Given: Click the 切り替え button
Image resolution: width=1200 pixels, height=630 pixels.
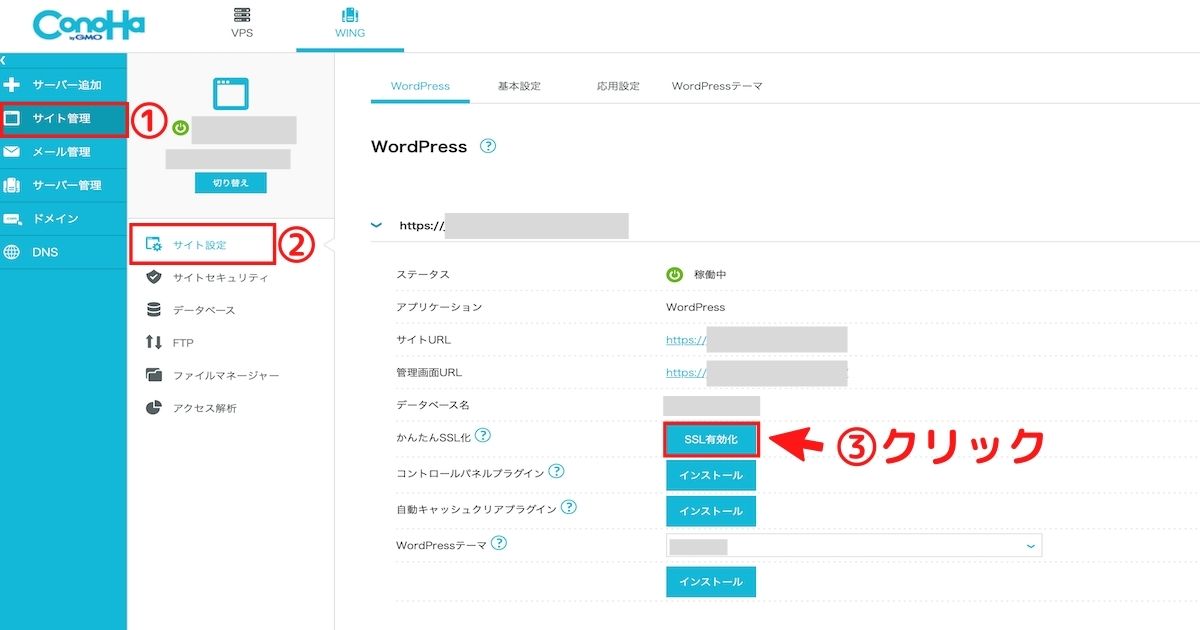Looking at the screenshot, I should pos(231,183).
